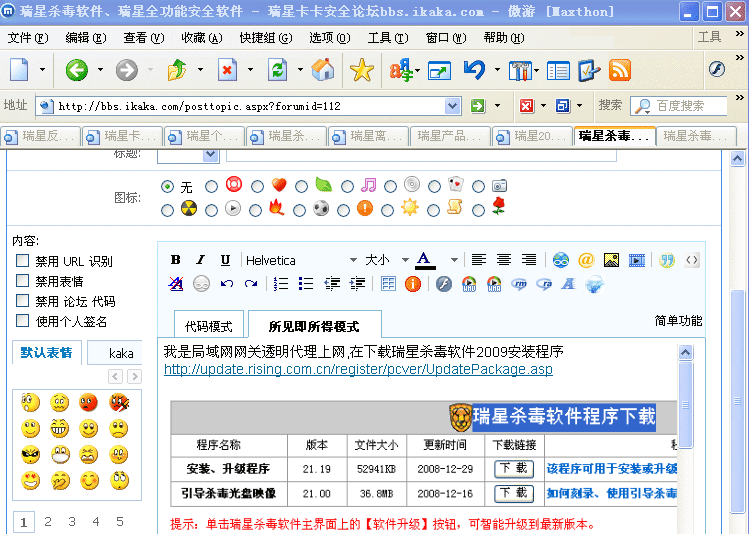Click the RSS feed icon in toolbar
The image size is (749, 534).
[x=620, y=70]
